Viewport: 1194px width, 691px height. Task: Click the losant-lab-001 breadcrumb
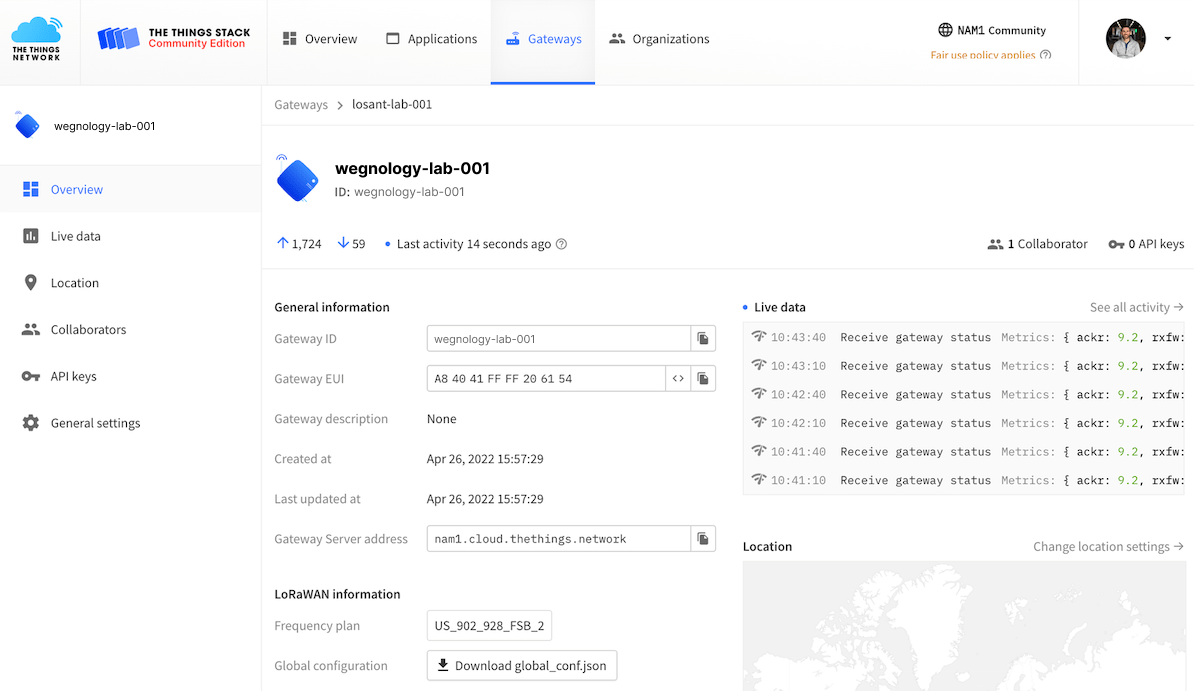click(391, 104)
